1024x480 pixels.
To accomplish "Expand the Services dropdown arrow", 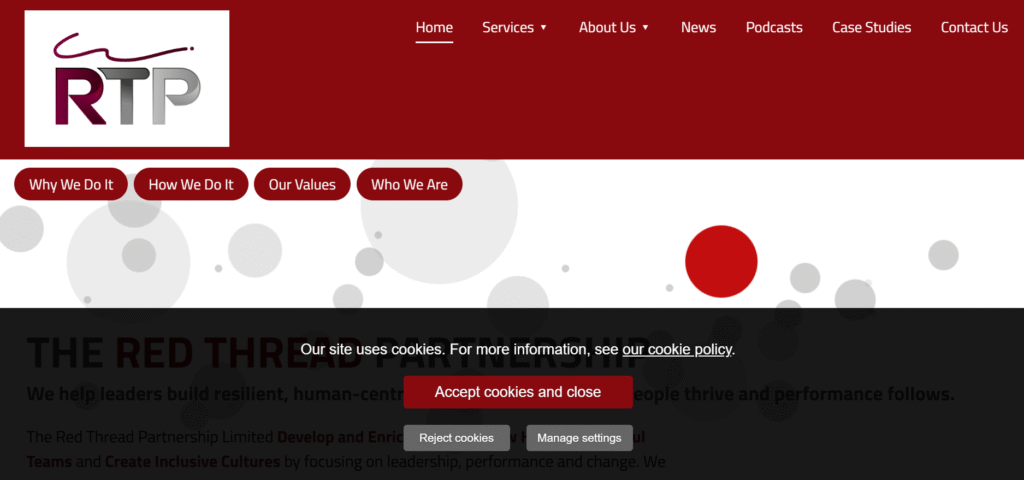I will click(543, 27).
